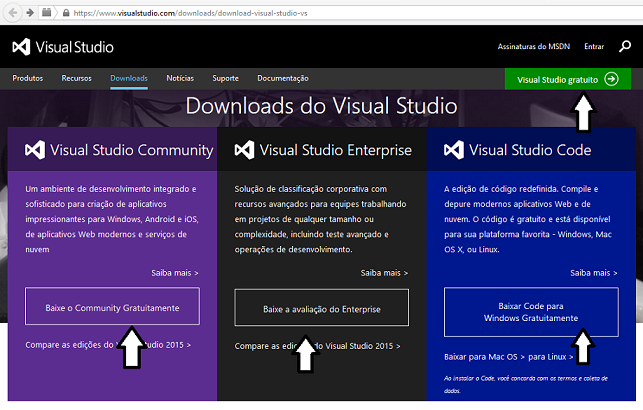Open the Documentação menu item
The height and width of the screenshot is (410, 643).
click(x=289, y=78)
